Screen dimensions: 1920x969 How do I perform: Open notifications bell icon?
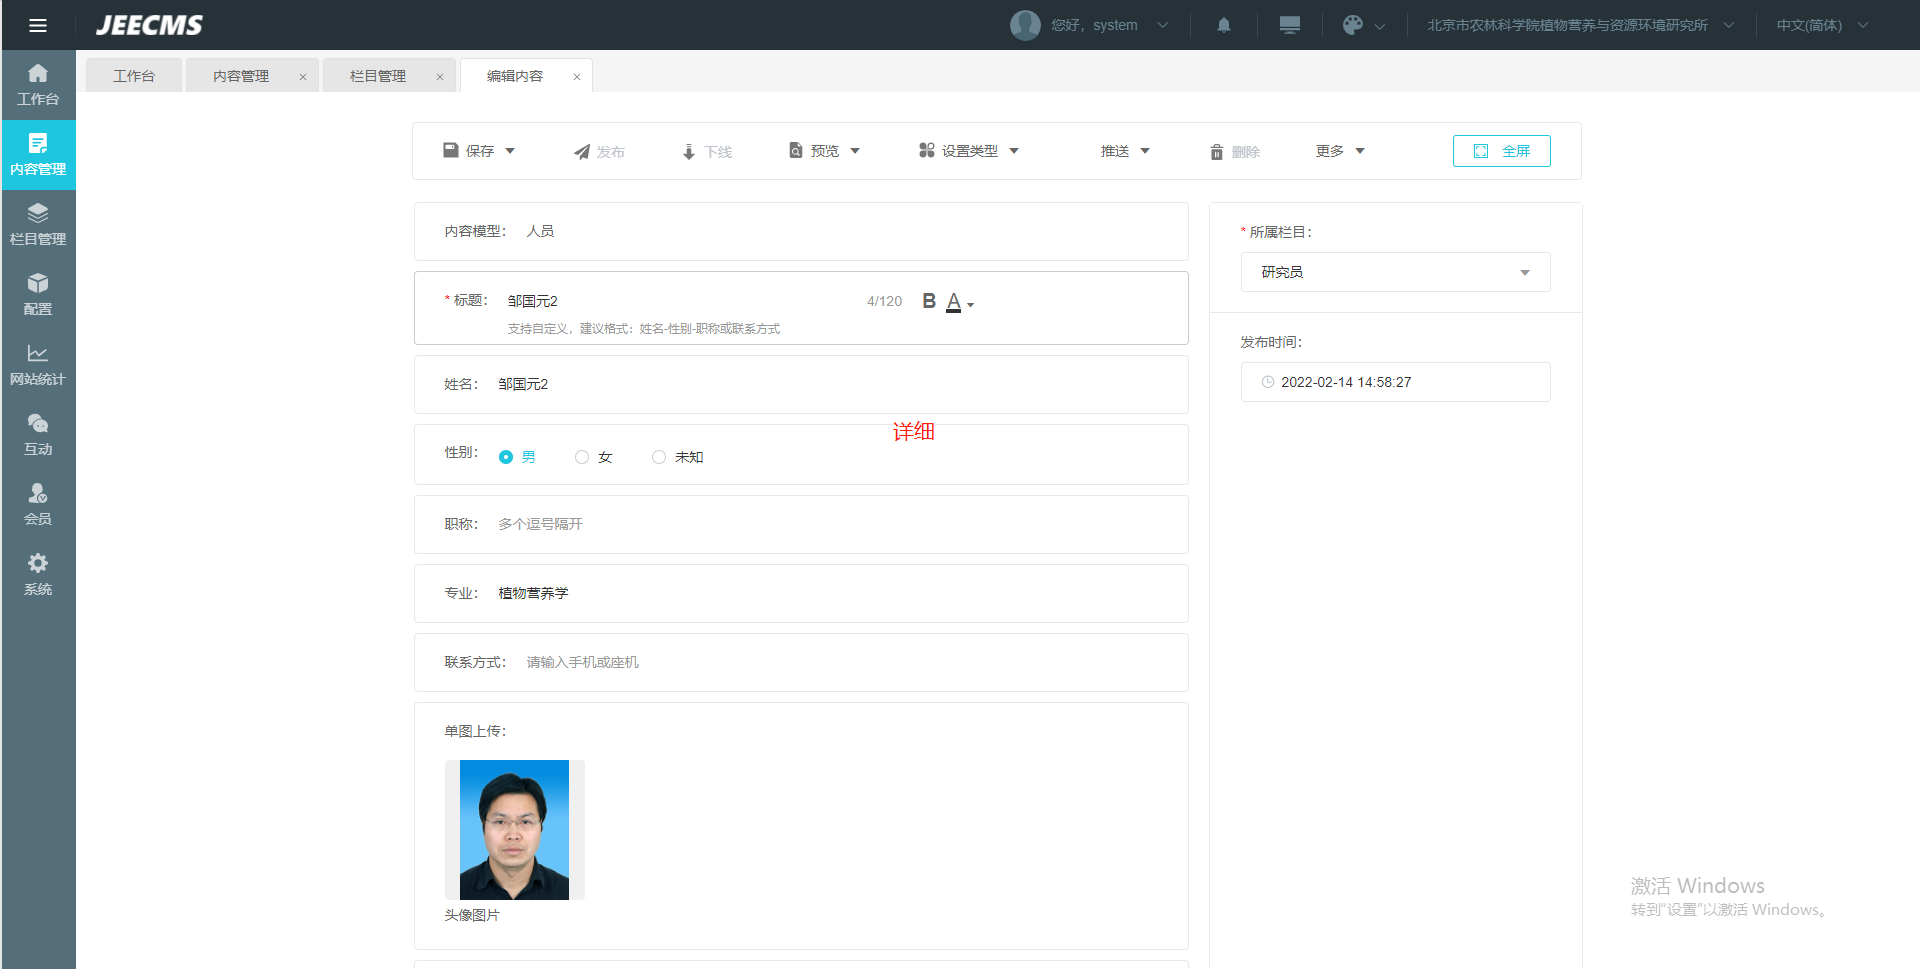(1223, 25)
